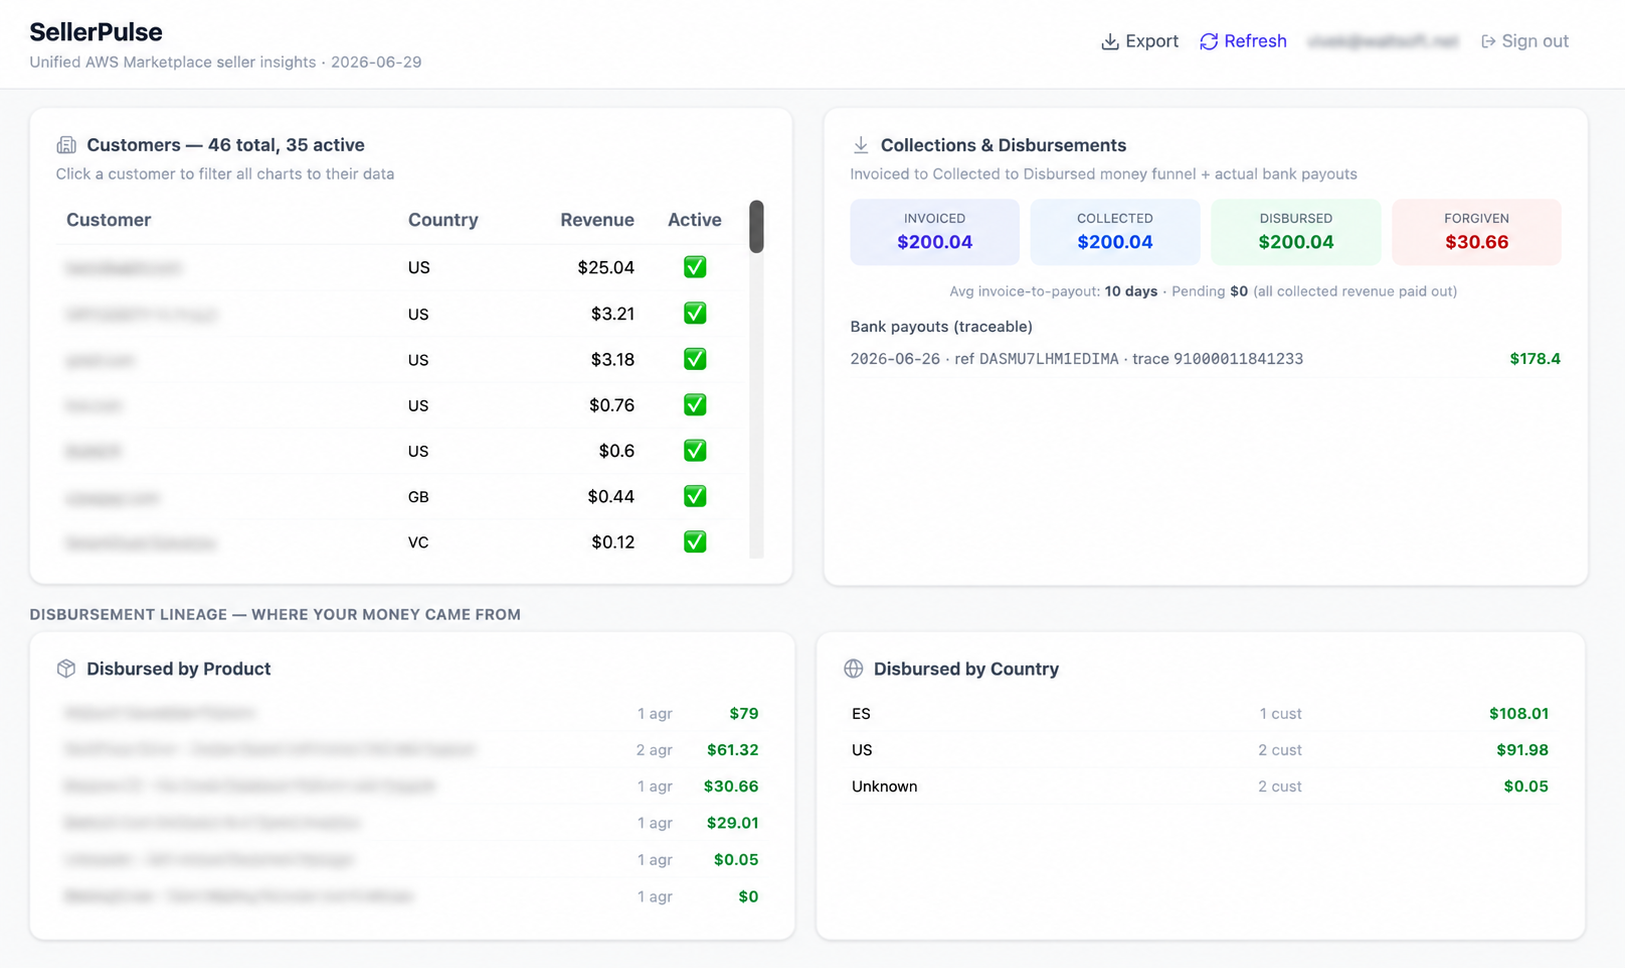Select the INVOICED $200.04 card
This screenshot has width=1625, height=968.
[x=935, y=232]
